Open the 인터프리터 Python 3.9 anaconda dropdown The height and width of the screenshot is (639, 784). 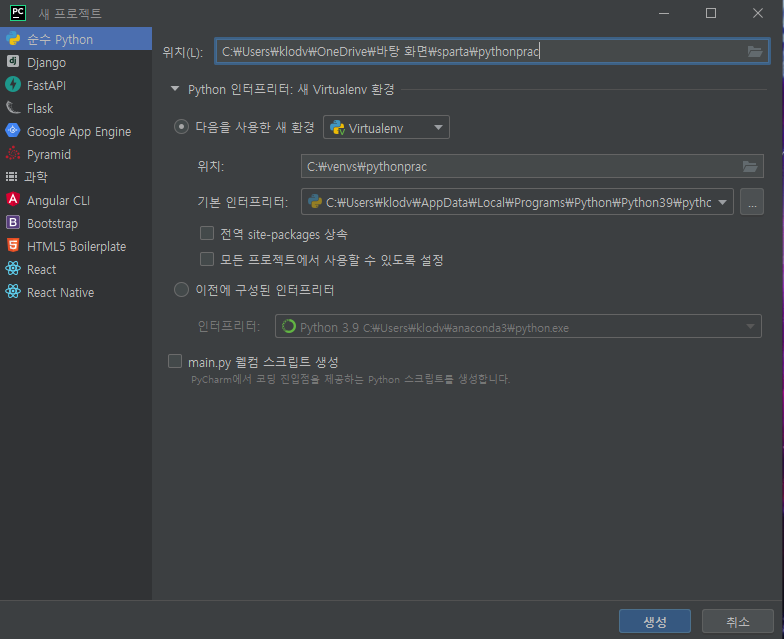(x=518, y=326)
